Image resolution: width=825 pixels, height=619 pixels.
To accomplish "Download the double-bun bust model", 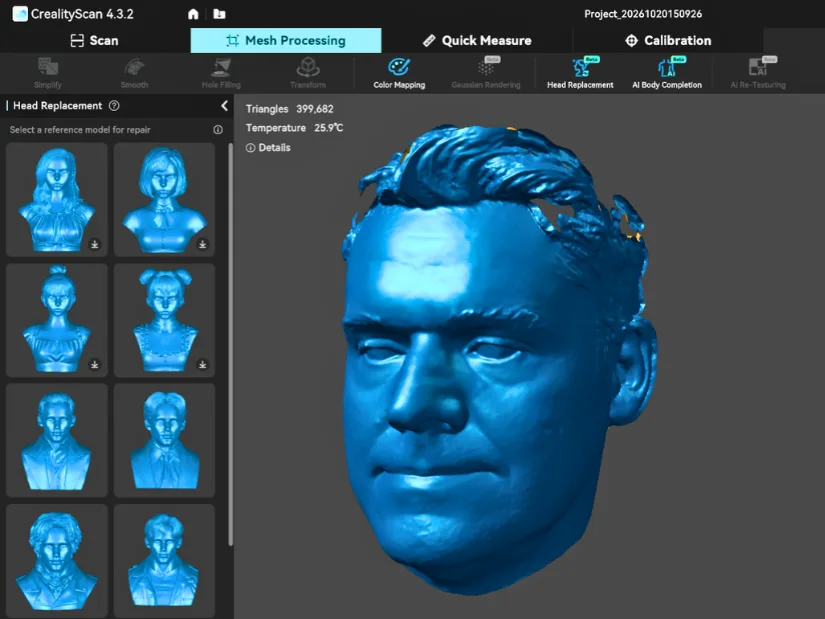I will [x=202, y=364].
